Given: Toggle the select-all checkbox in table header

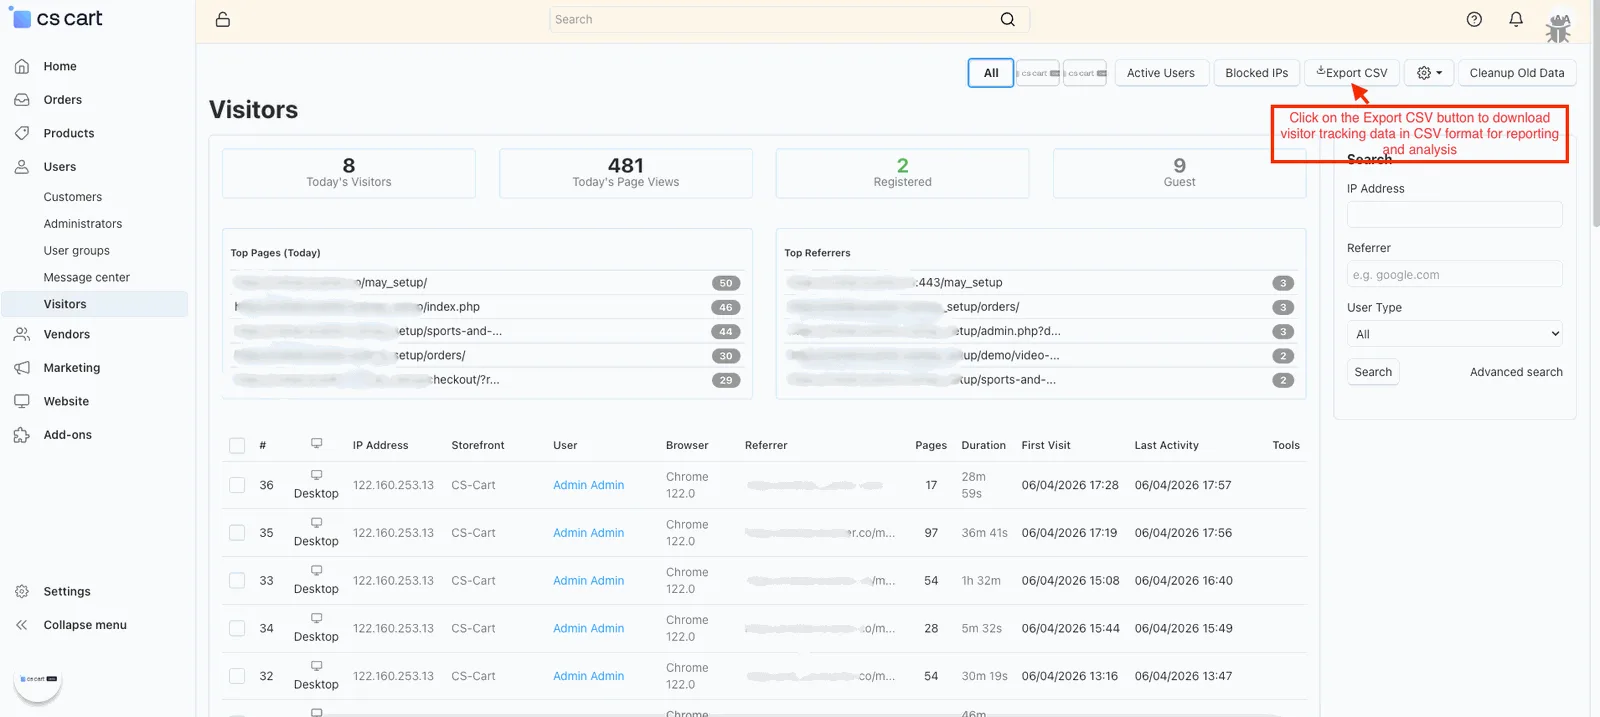Looking at the screenshot, I should [237, 446].
